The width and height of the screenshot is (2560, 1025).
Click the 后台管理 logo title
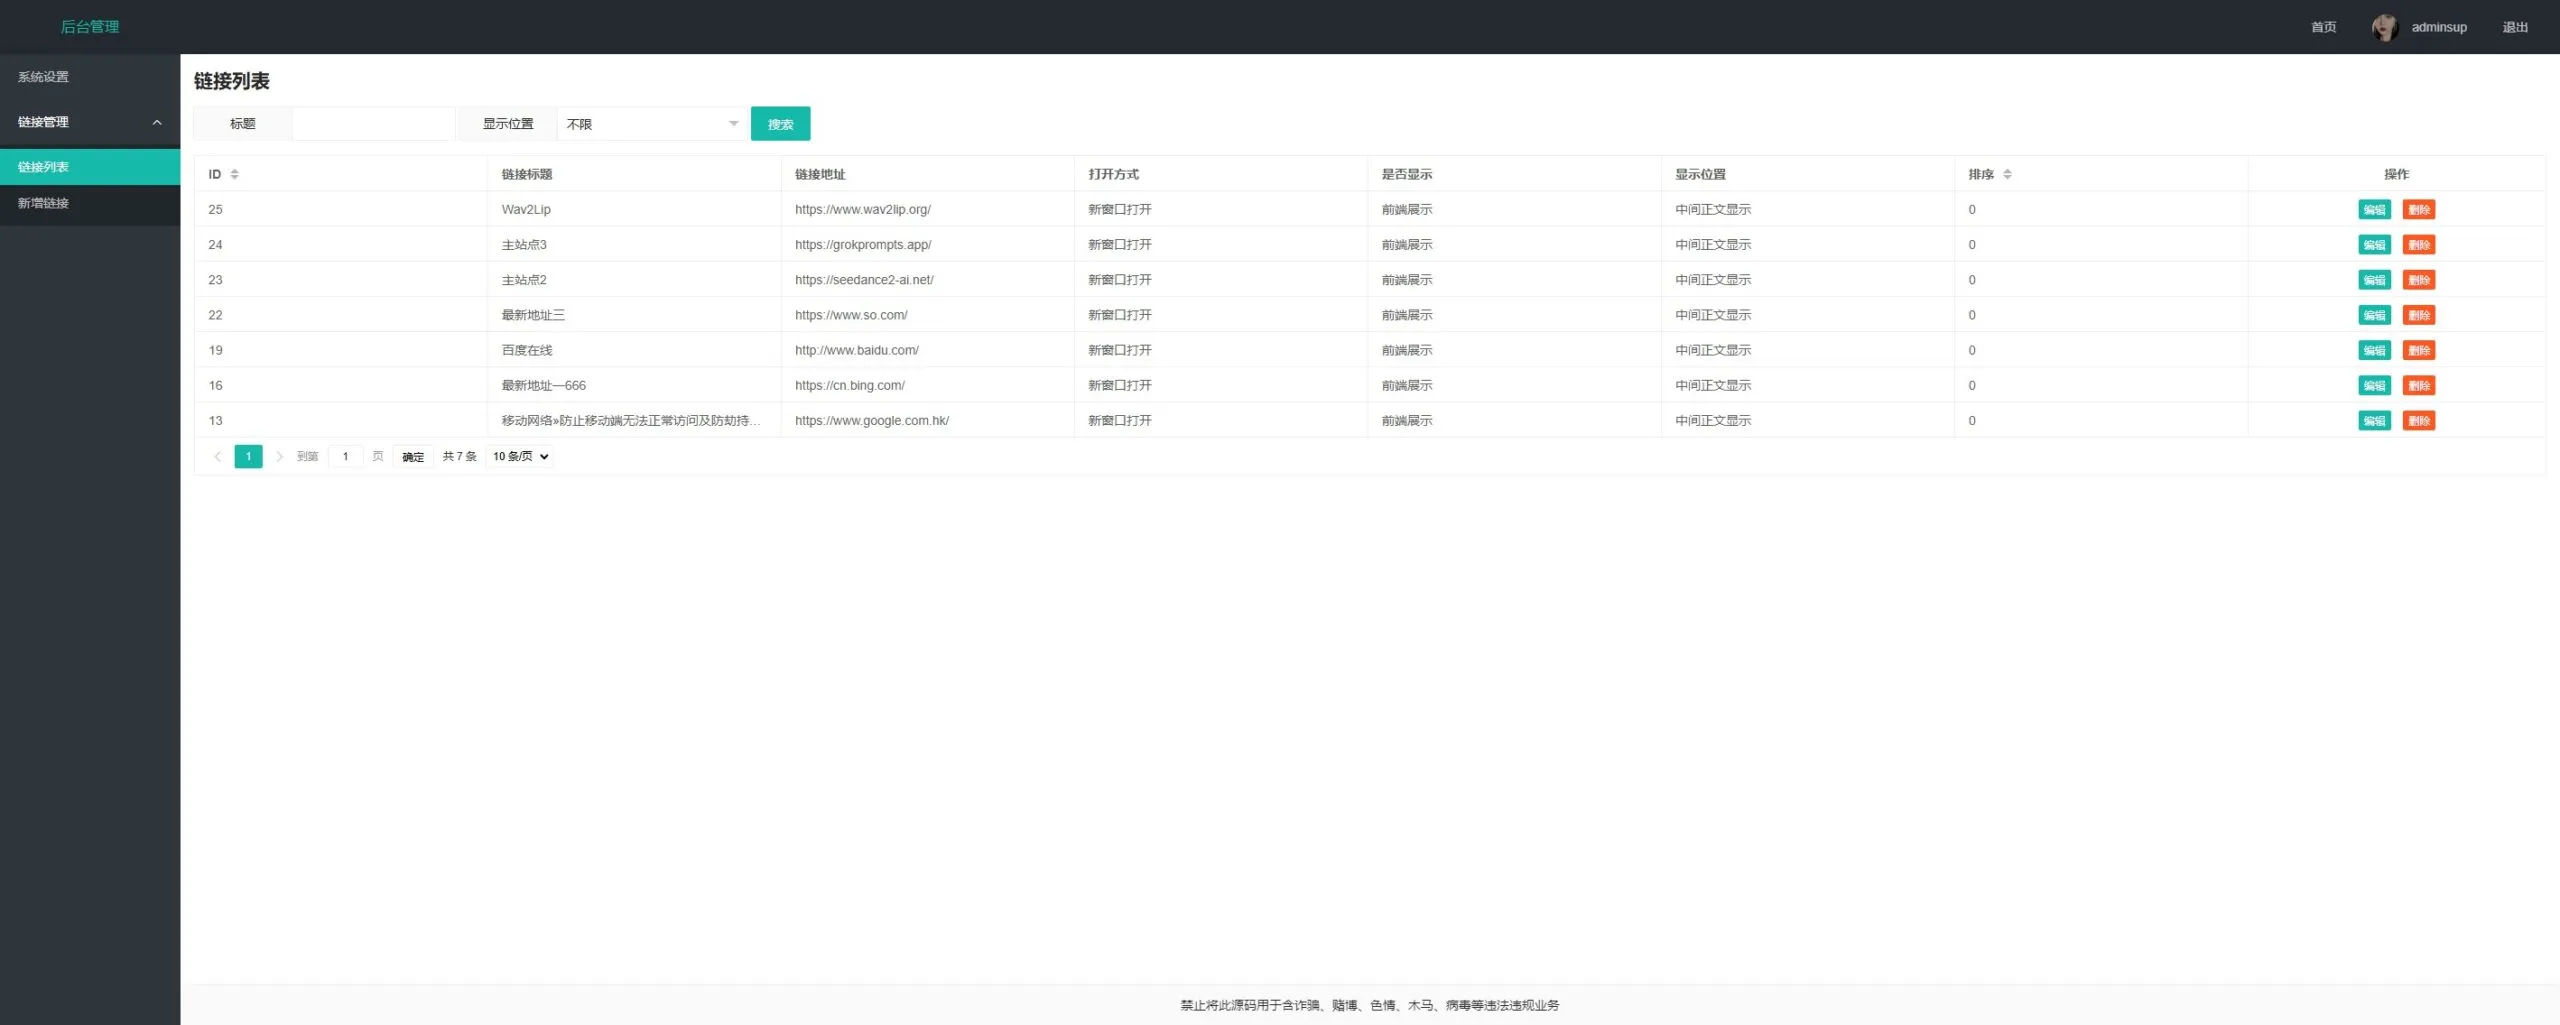click(90, 27)
